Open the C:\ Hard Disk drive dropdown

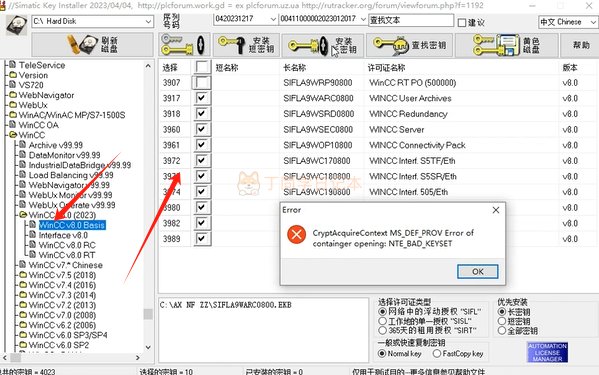pos(92,21)
